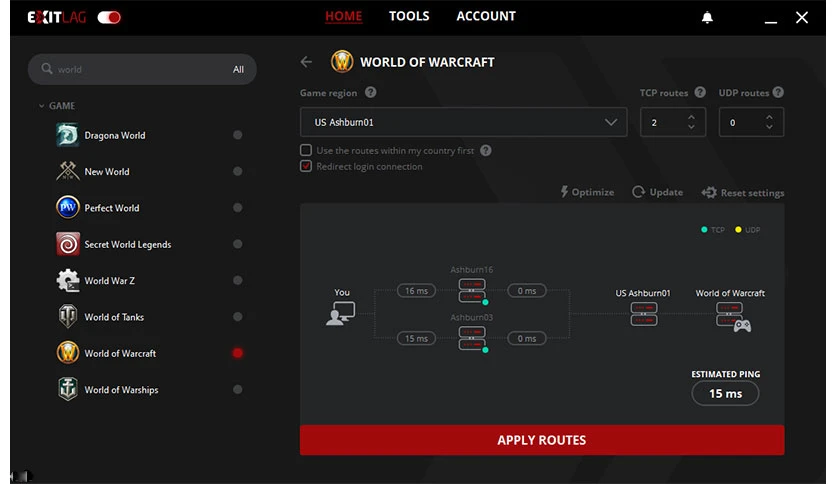Toggle Dragona World status indicator
The height and width of the screenshot is (484, 836).
tap(238, 135)
